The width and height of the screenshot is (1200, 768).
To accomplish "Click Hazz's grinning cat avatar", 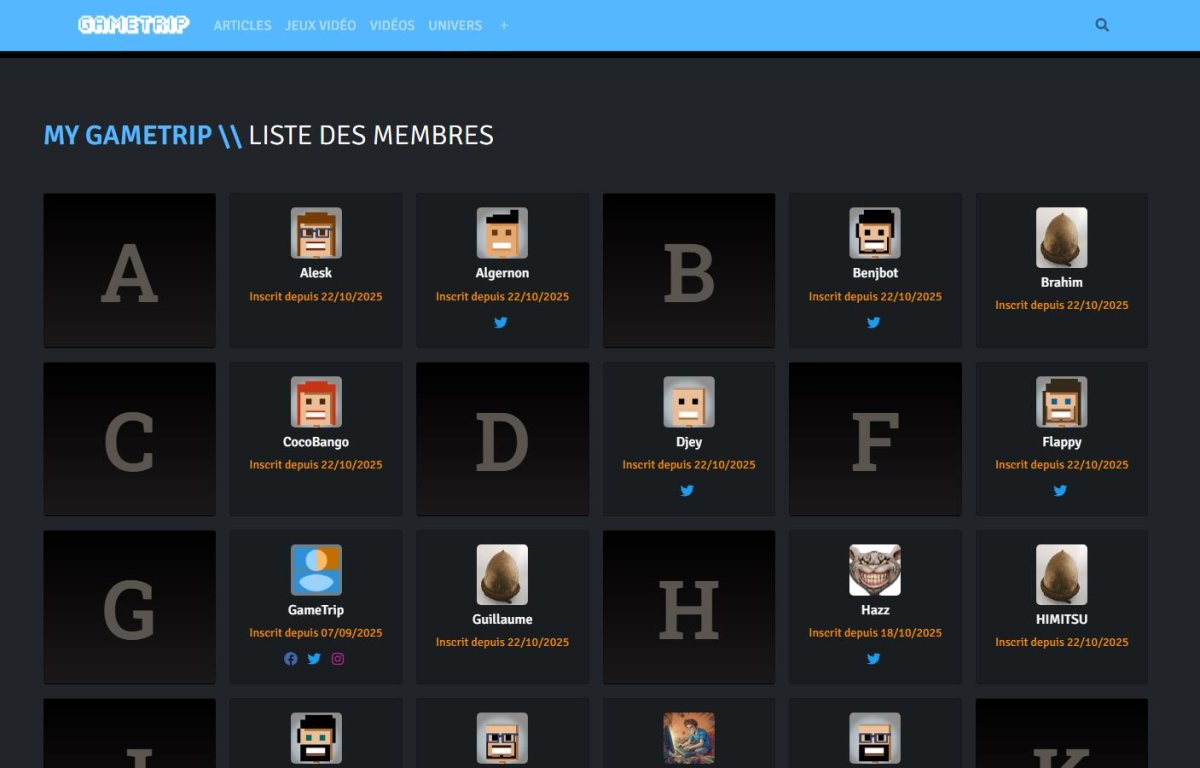I will pyautogui.click(x=875, y=570).
